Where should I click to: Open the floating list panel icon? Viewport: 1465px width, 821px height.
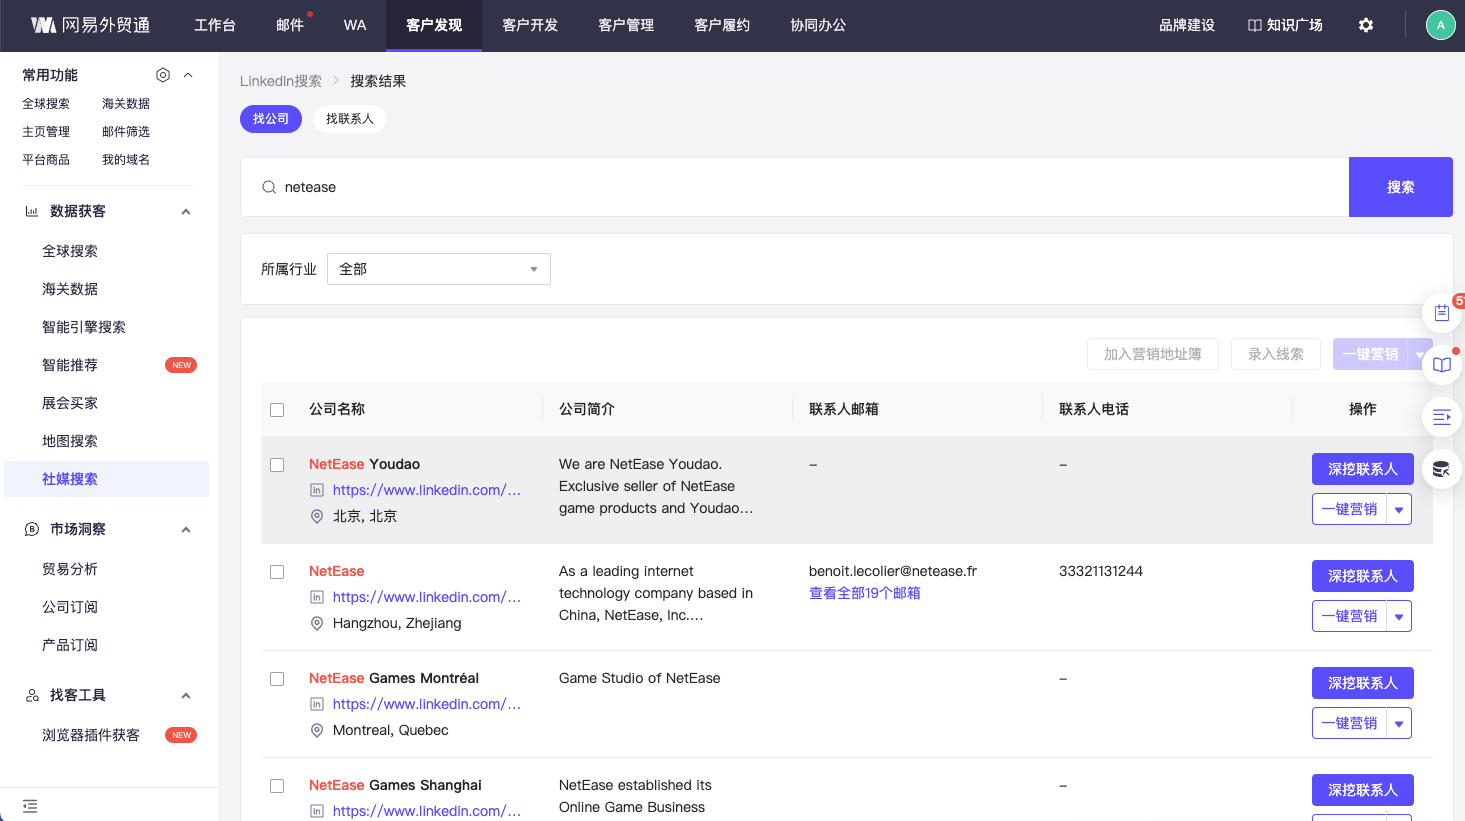1441,417
